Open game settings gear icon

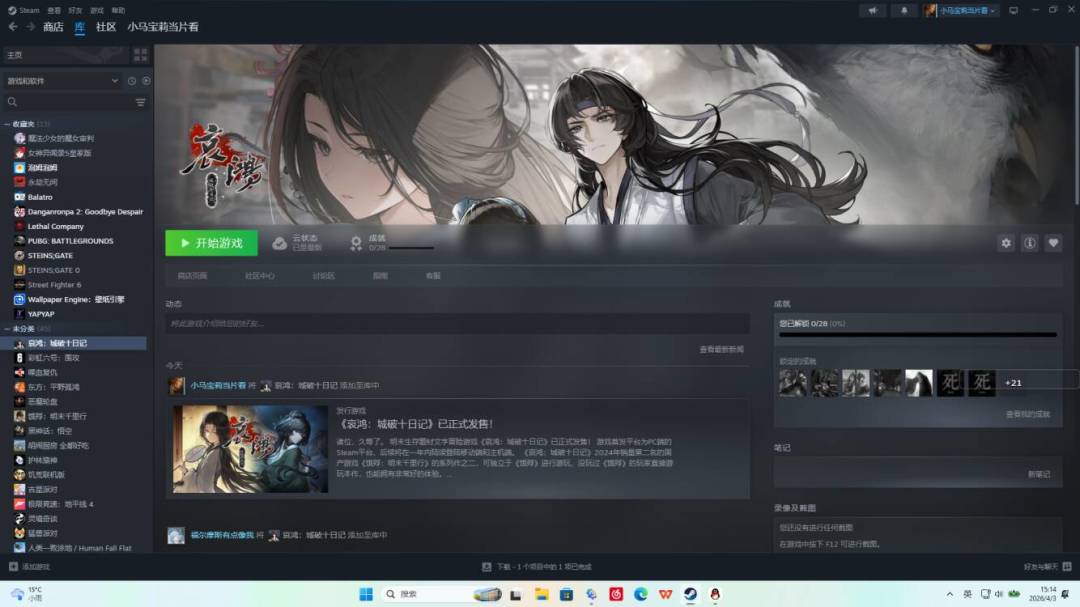[x=1006, y=243]
